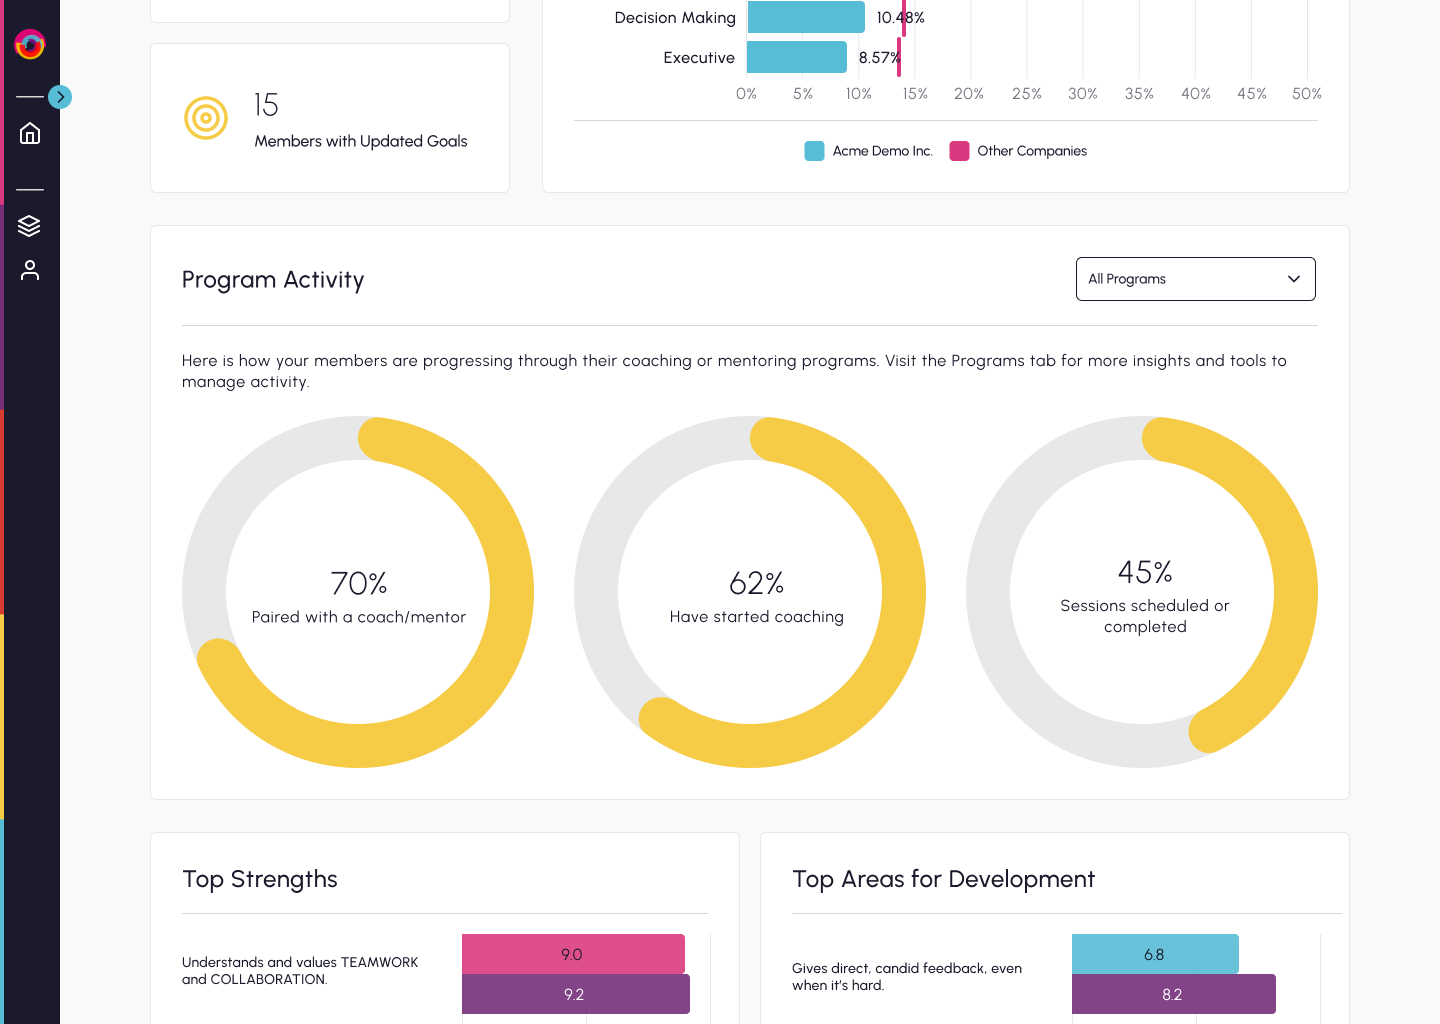Click the 'Top Strengths' heading
1440x1024 pixels.
[260, 879]
